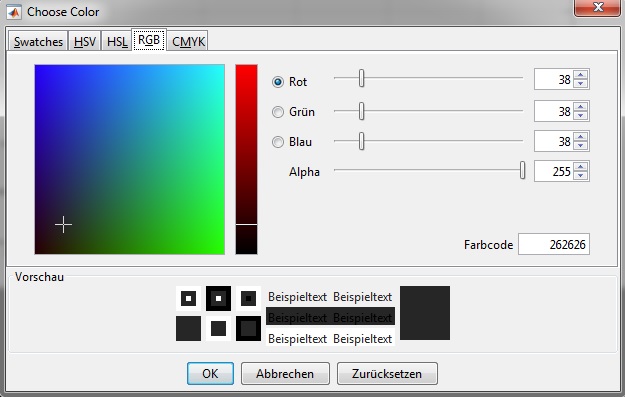Switch to the CMYK tab
Viewport: 625px width, 397px height.
pos(188,41)
